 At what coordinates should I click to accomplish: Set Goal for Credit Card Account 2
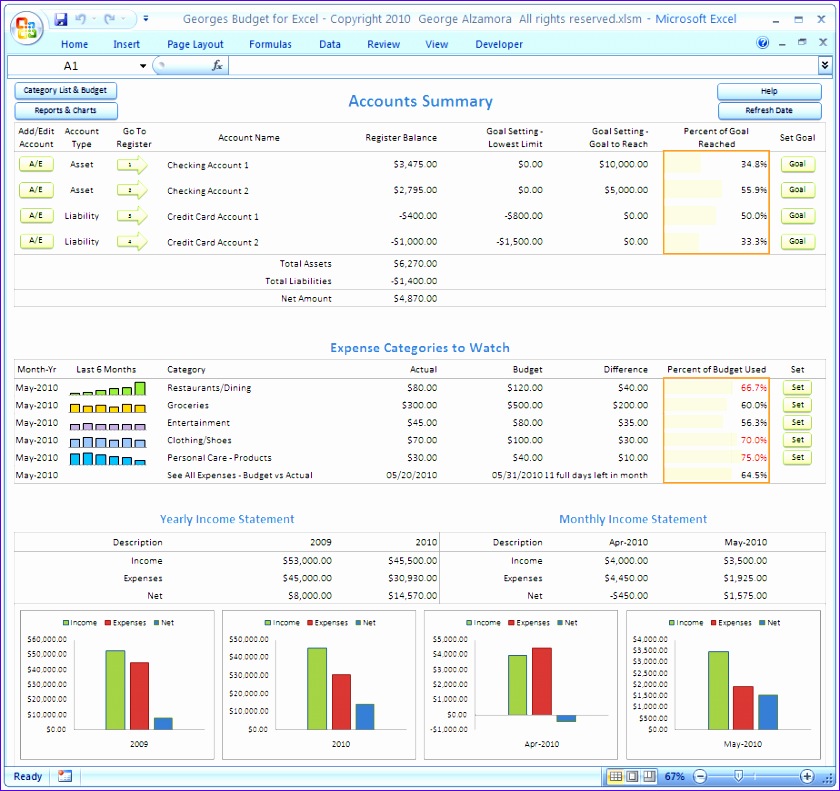[797, 242]
